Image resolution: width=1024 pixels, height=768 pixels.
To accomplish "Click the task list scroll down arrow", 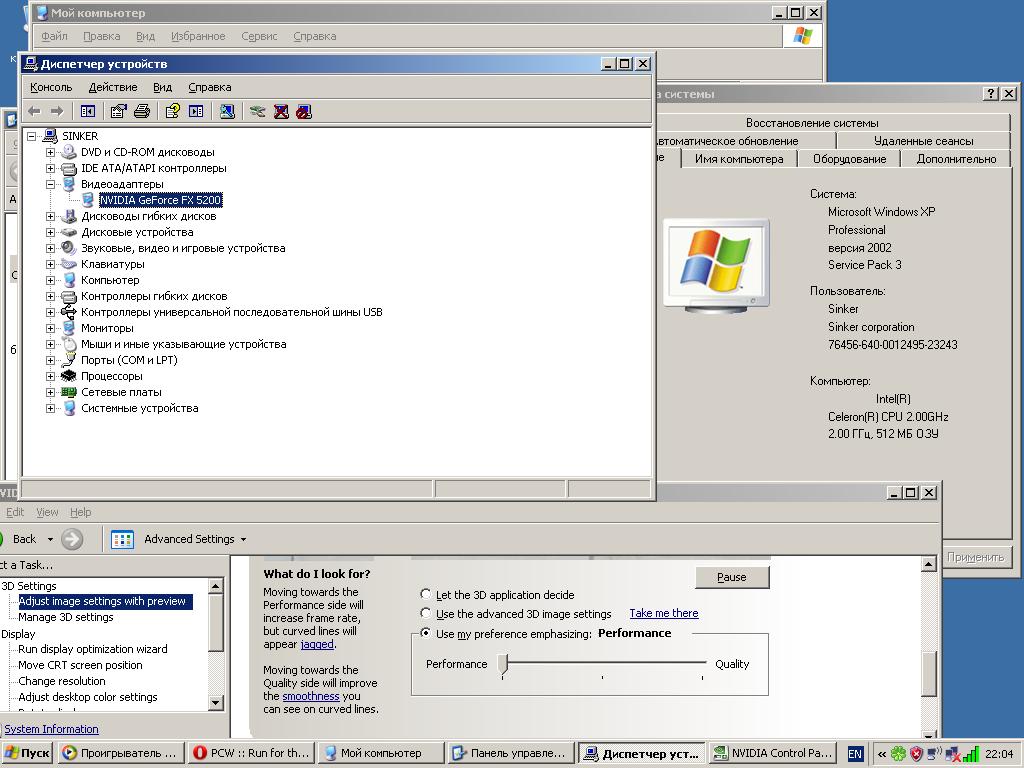I will pos(216,703).
